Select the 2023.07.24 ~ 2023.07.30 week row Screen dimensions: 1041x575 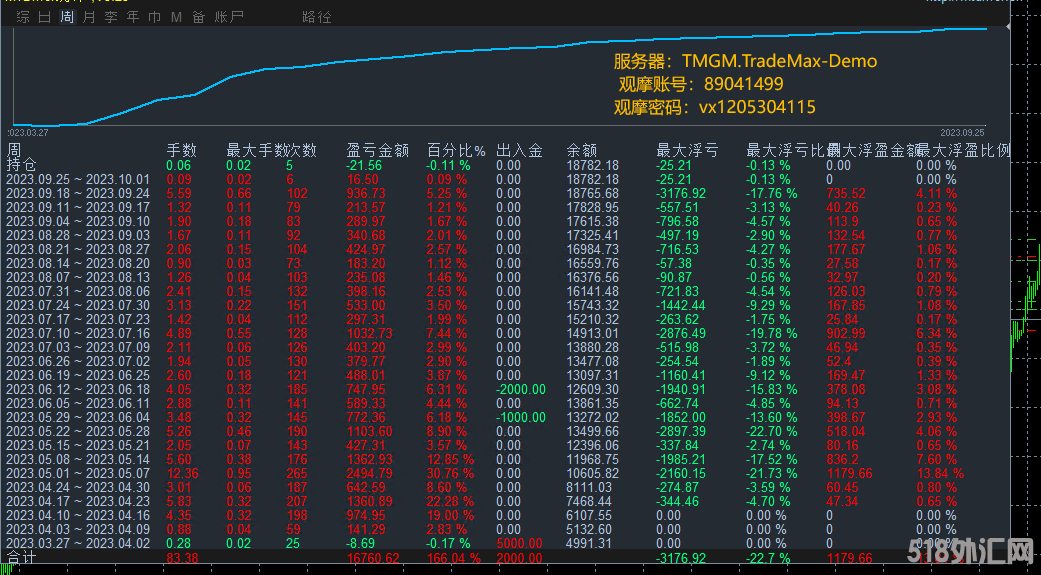tap(481, 305)
